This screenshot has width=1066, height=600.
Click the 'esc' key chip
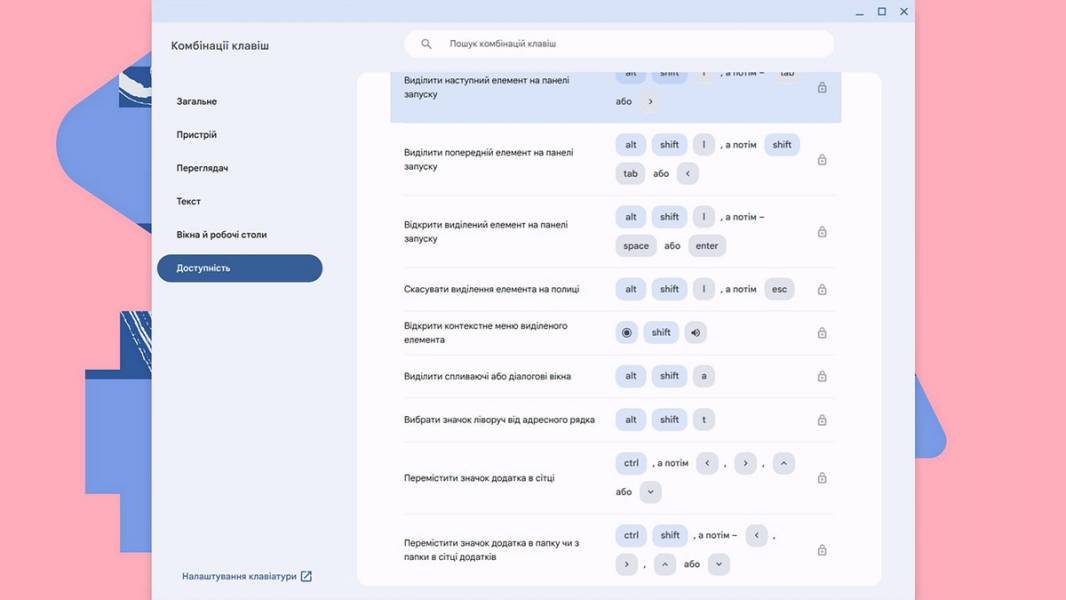tap(779, 289)
